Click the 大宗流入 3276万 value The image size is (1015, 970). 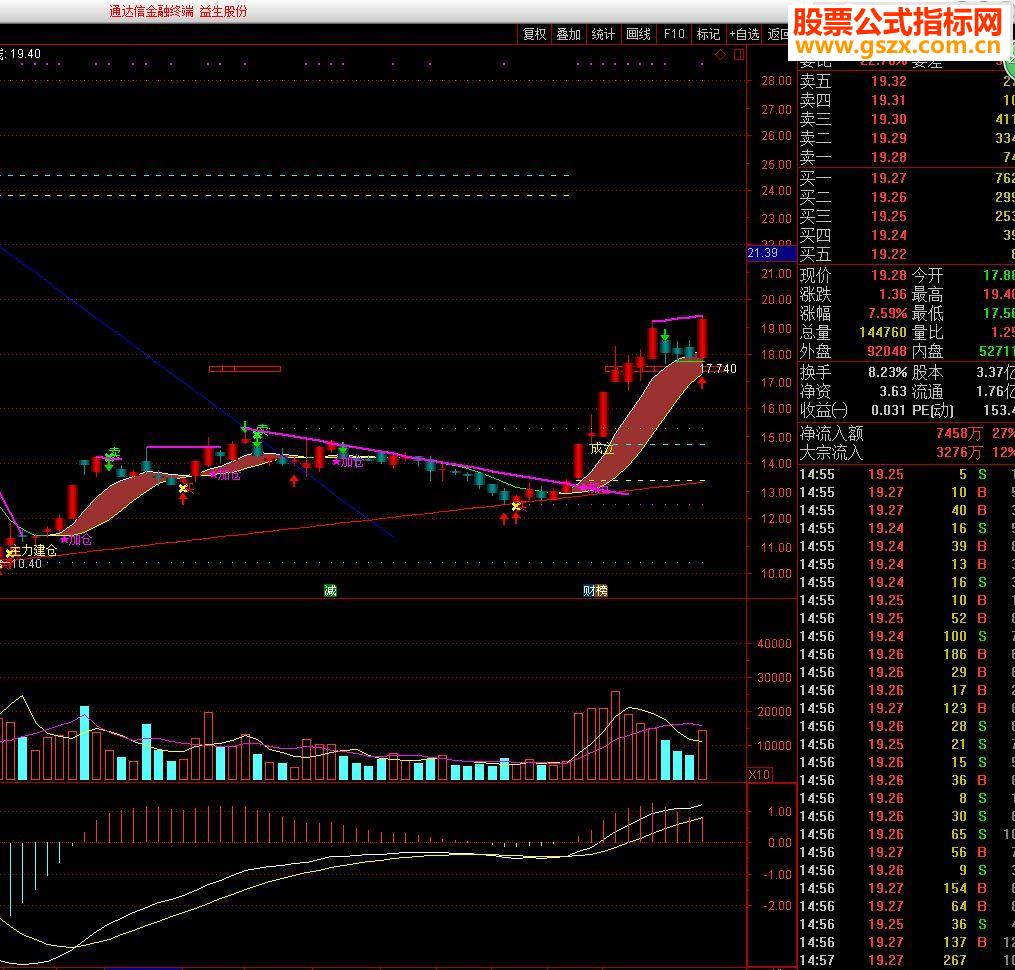click(959, 452)
